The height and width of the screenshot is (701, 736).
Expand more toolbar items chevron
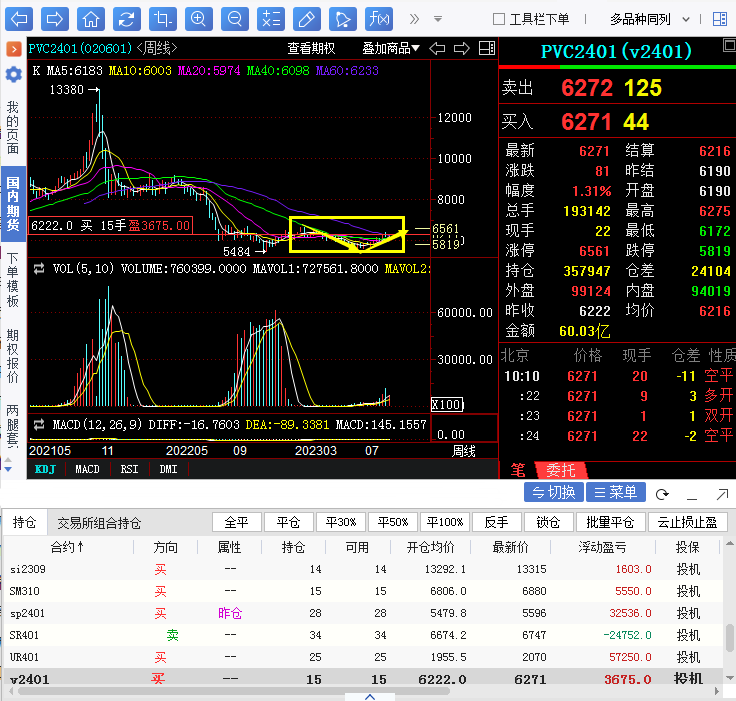coord(414,19)
